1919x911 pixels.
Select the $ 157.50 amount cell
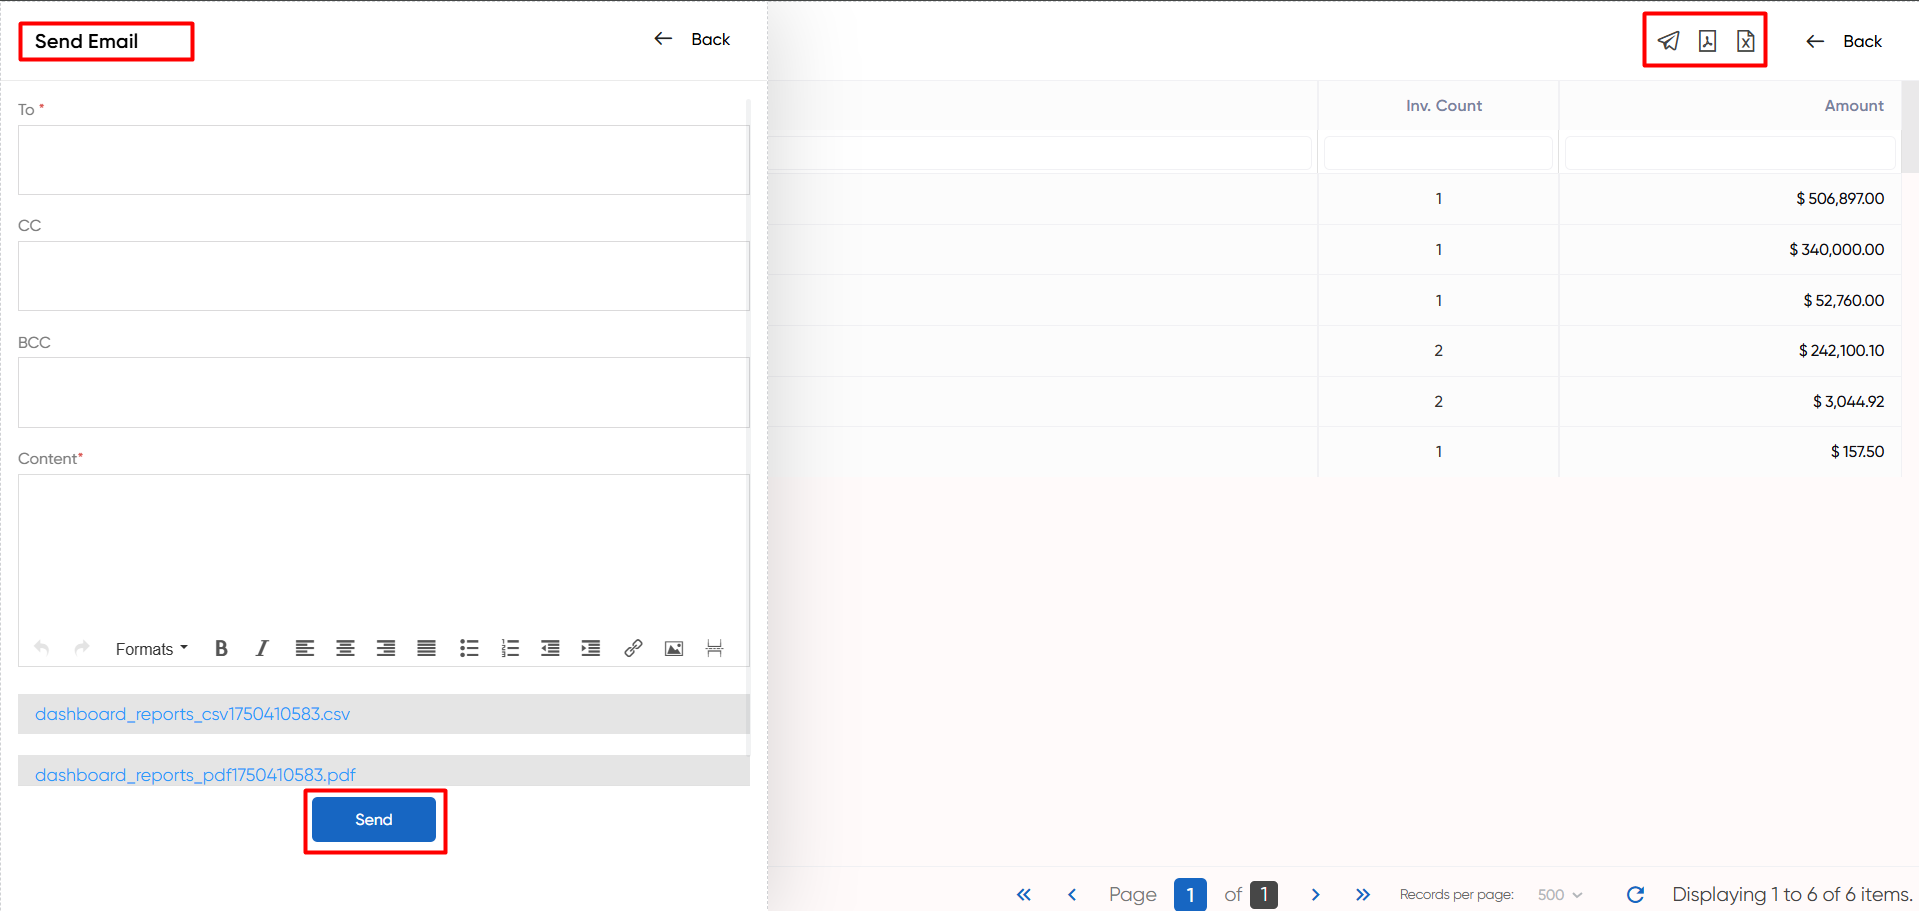click(1730, 452)
